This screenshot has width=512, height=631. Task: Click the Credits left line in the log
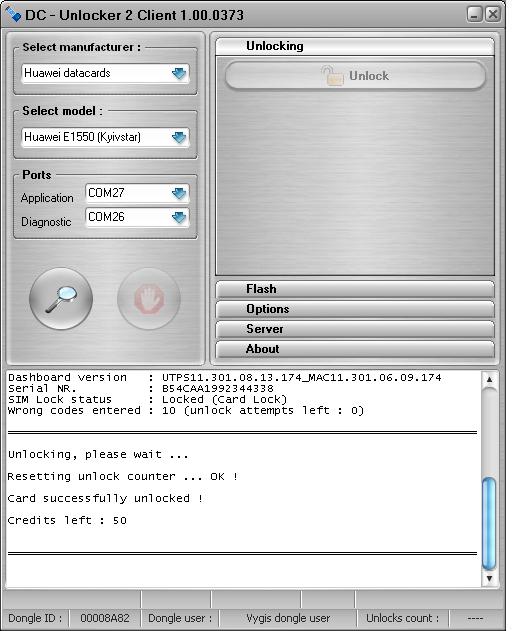click(67, 520)
